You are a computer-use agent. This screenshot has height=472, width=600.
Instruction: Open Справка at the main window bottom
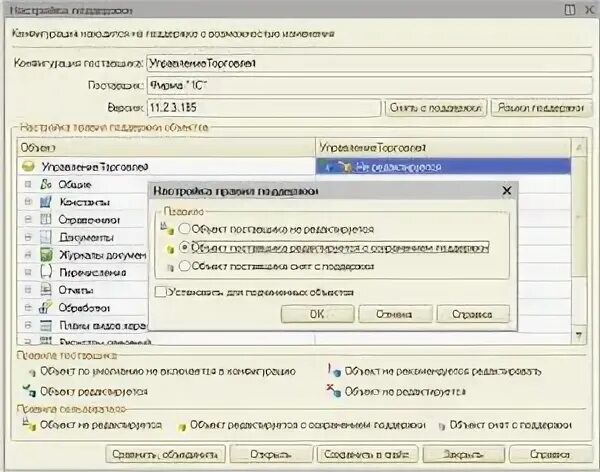pos(550,454)
